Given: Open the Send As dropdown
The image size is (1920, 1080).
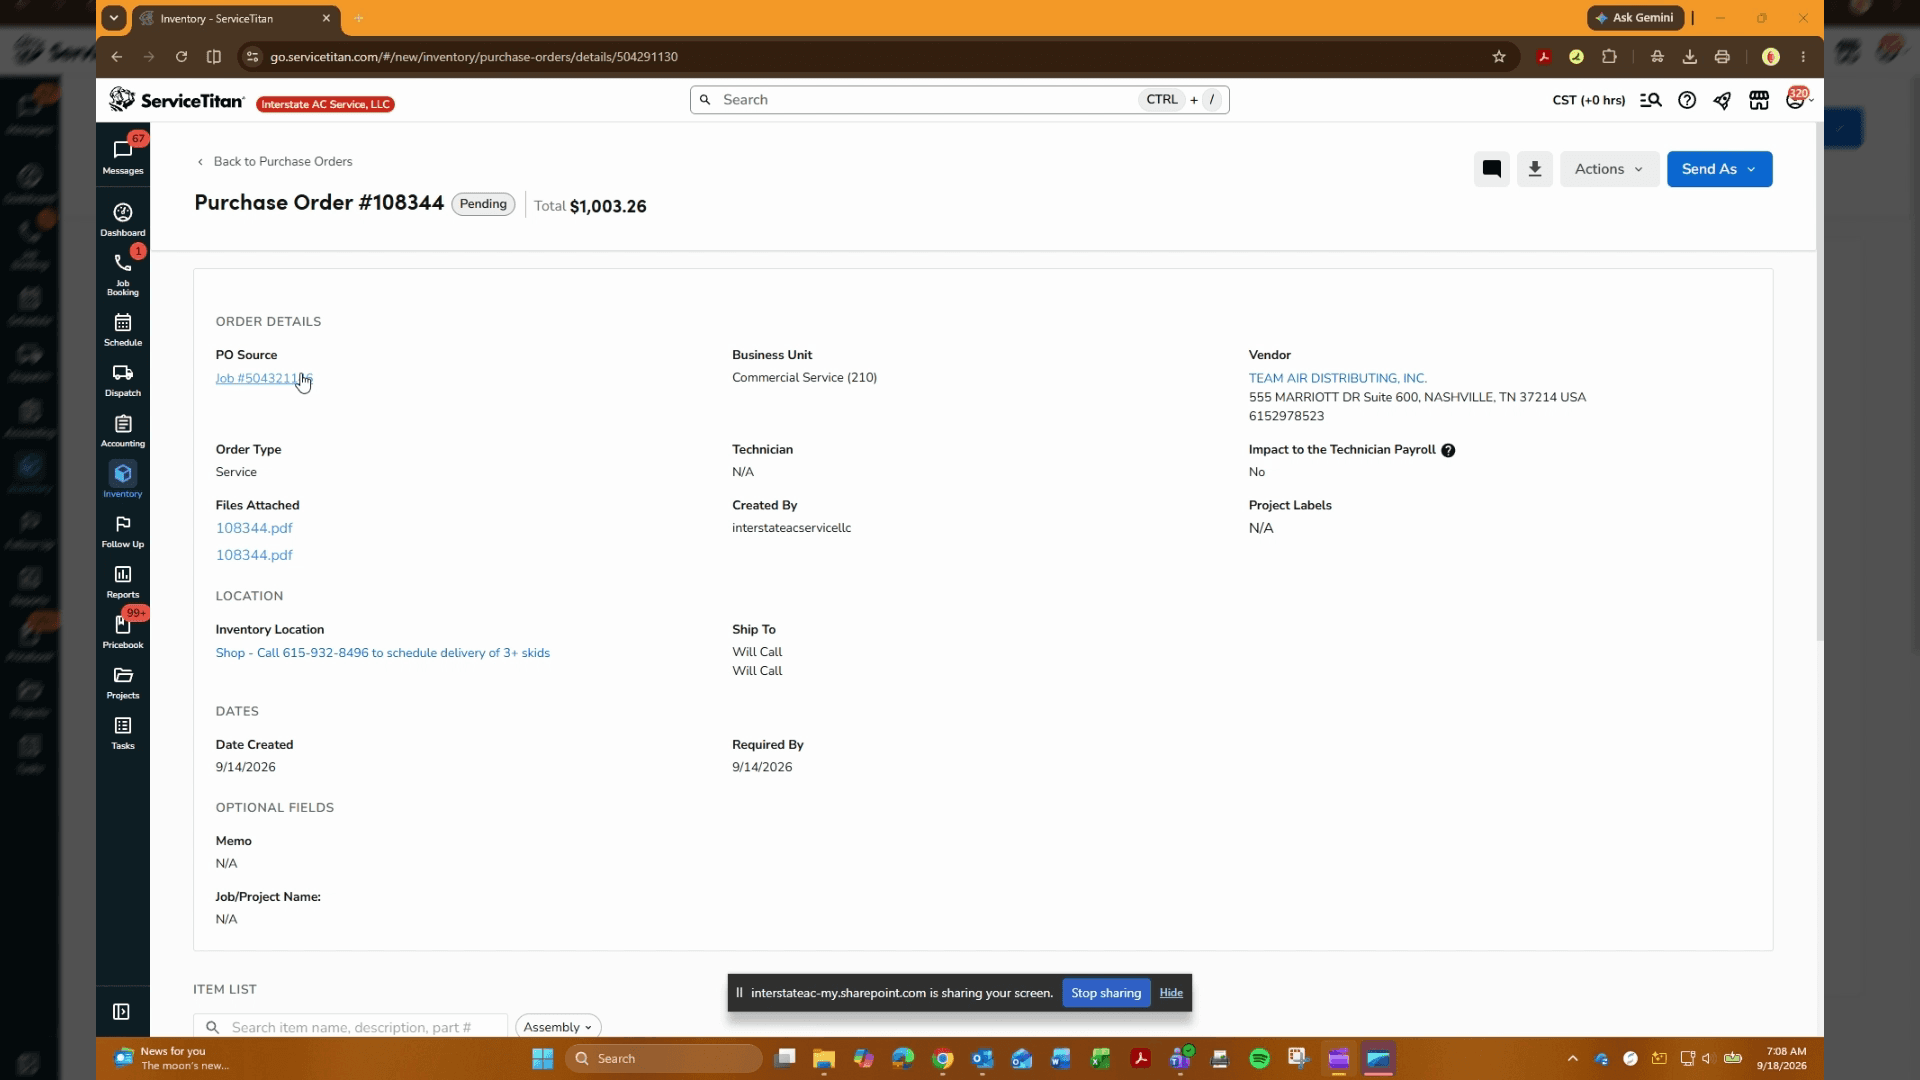Looking at the screenshot, I should click(x=1719, y=169).
